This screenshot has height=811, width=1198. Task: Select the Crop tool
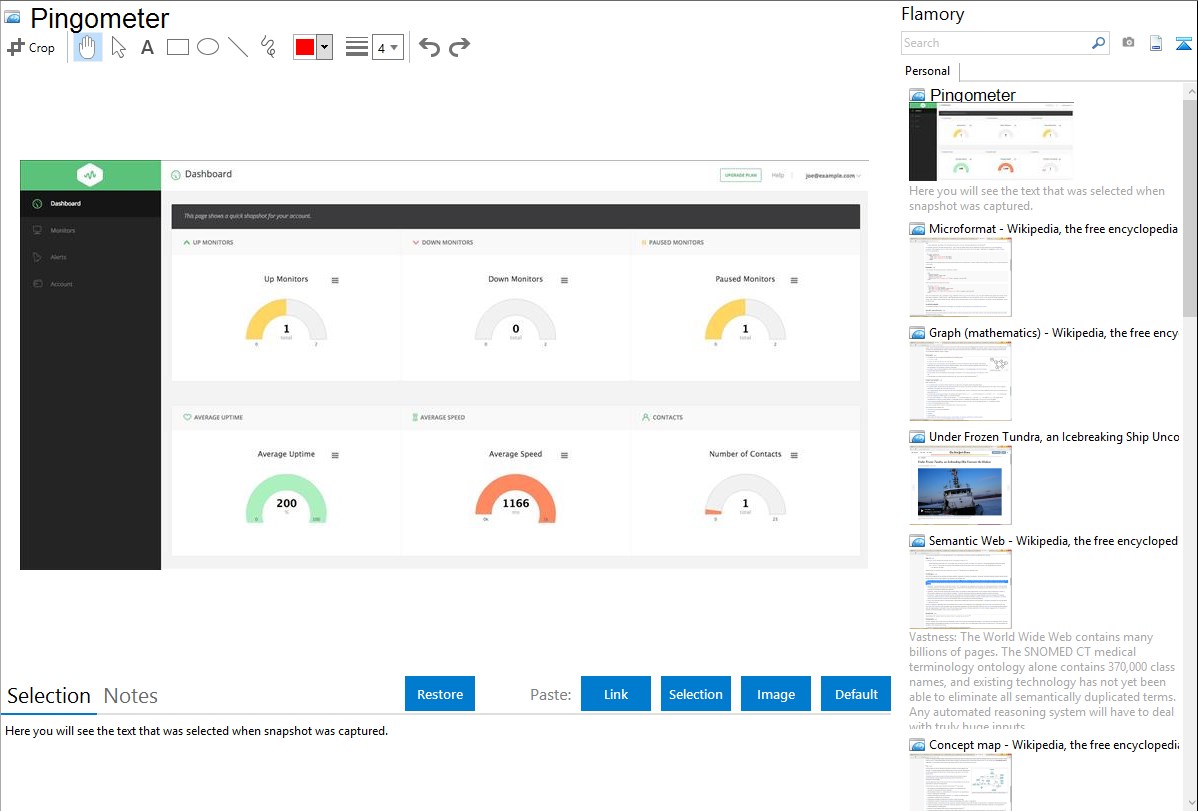coord(31,47)
